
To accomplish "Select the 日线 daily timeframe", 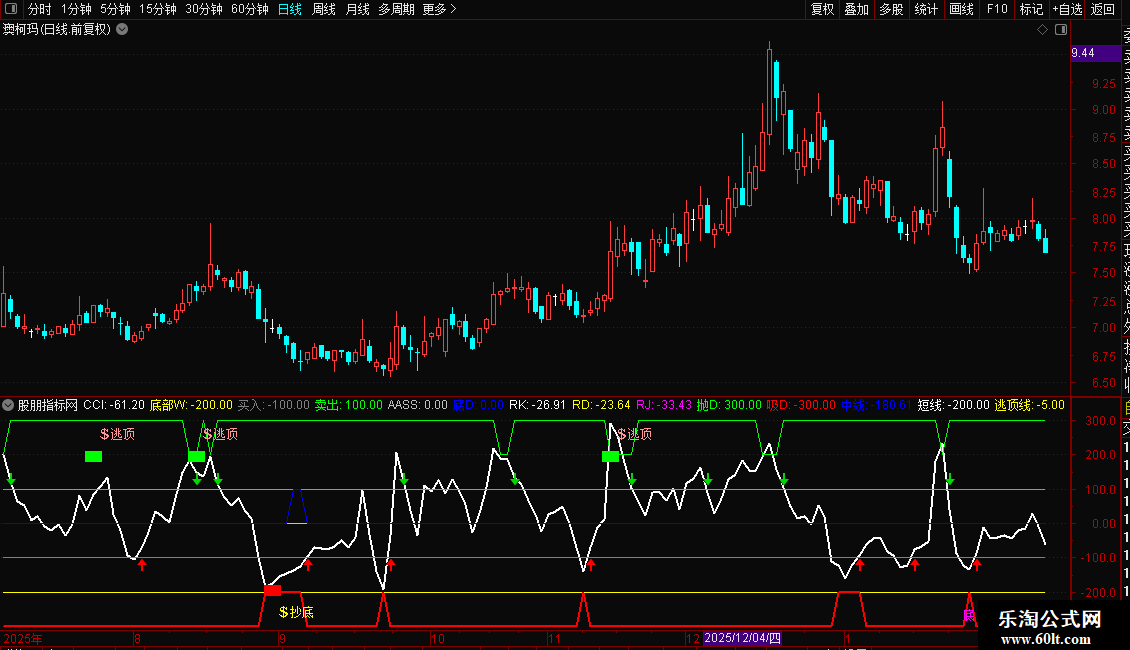I will click(x=290, y=9).
